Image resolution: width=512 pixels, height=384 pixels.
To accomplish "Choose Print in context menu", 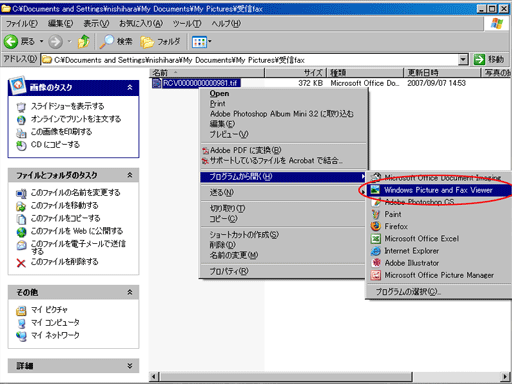I will tap(284, 104).
